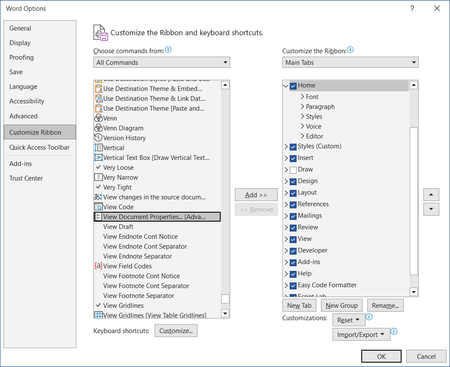Click info icon next to Reset
The width and height of the screenshot is (450, 367).
pyautogui.click(x=369, y=317)
